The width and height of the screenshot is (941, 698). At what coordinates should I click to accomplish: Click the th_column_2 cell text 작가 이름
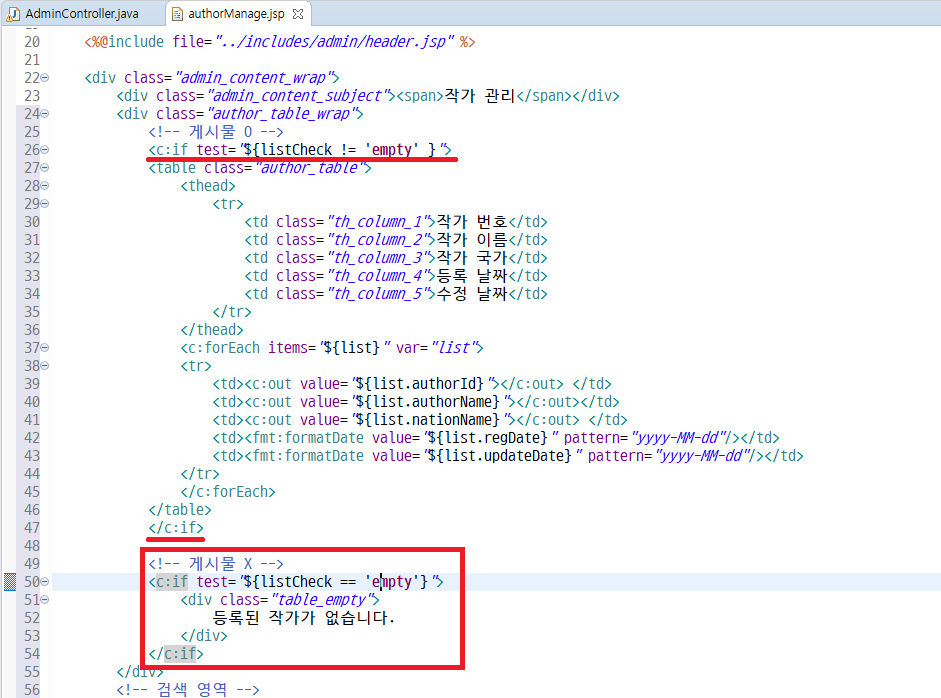(x=472, y=239)
